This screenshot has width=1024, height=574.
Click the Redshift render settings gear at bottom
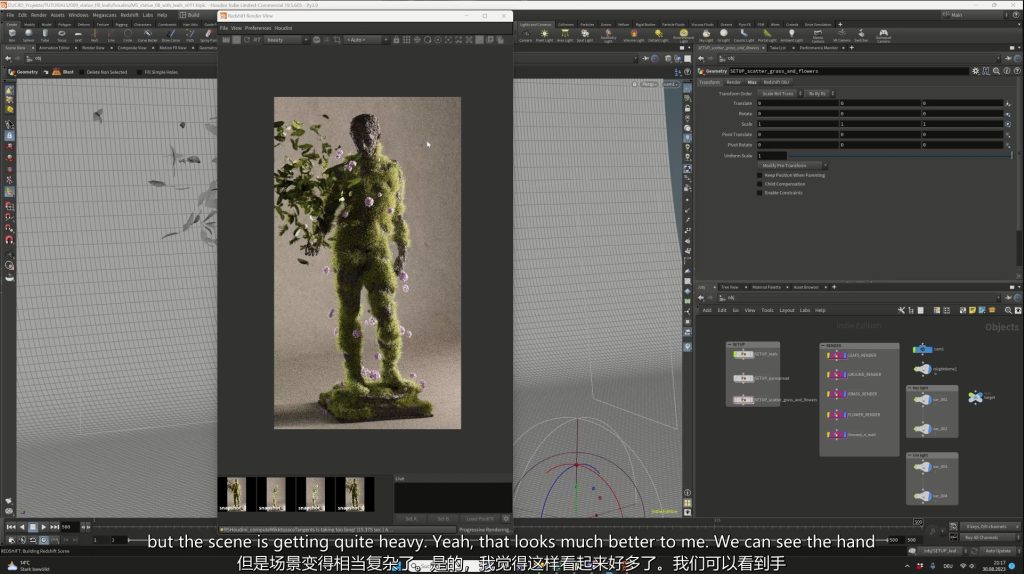pyautogui.click(x=505, y=518)
